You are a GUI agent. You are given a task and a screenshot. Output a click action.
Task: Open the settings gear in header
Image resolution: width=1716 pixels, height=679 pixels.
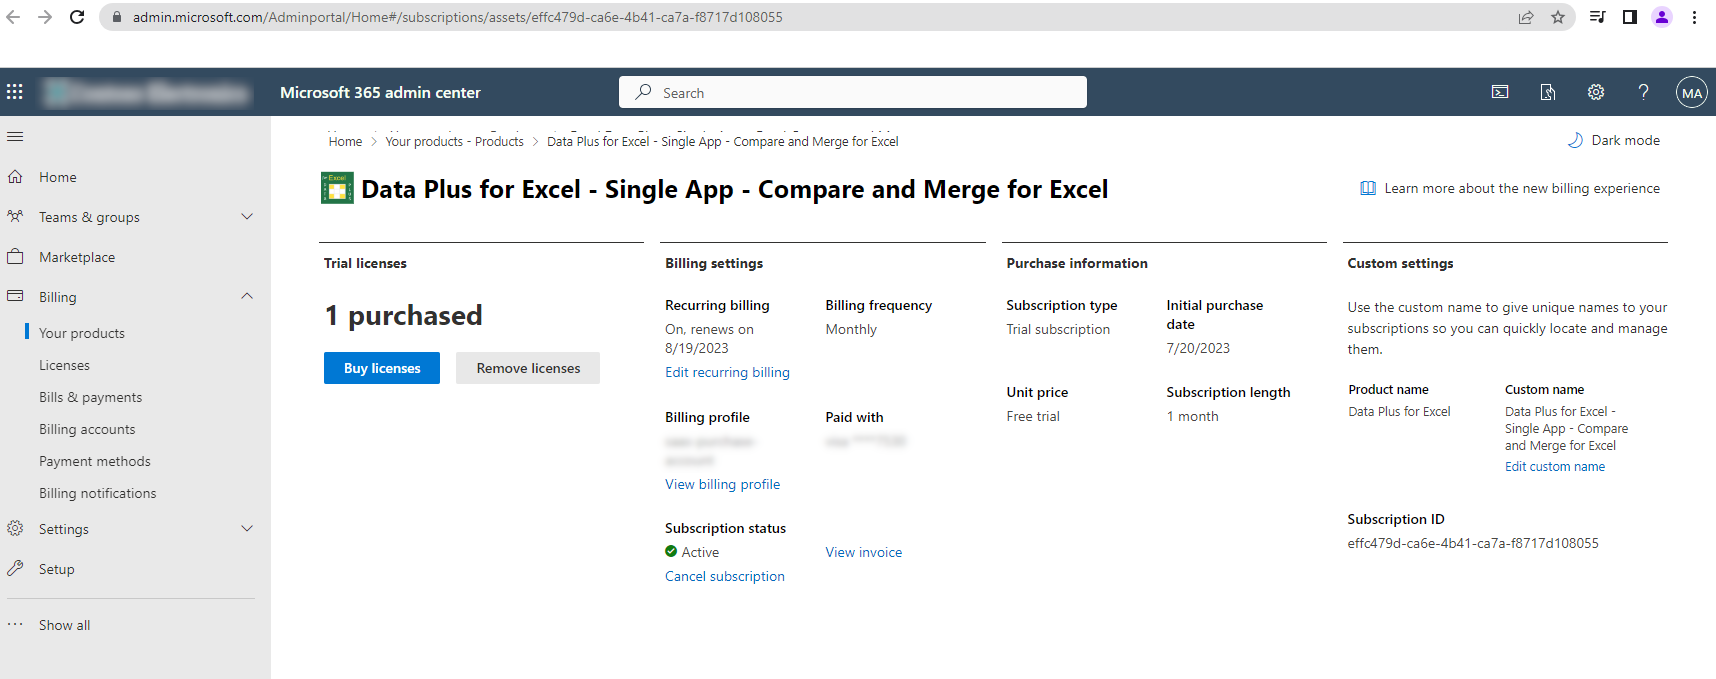[1596, 92]
